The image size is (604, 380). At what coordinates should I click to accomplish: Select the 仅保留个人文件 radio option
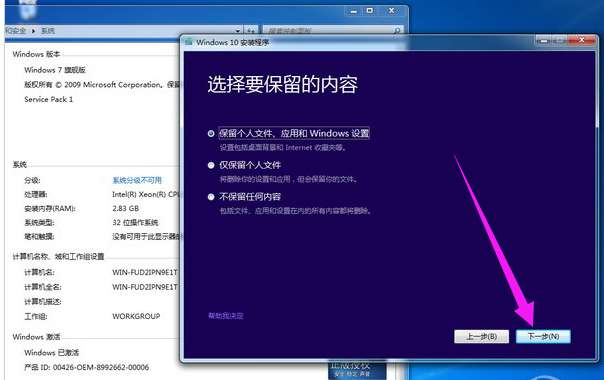[x=211, y=165]
